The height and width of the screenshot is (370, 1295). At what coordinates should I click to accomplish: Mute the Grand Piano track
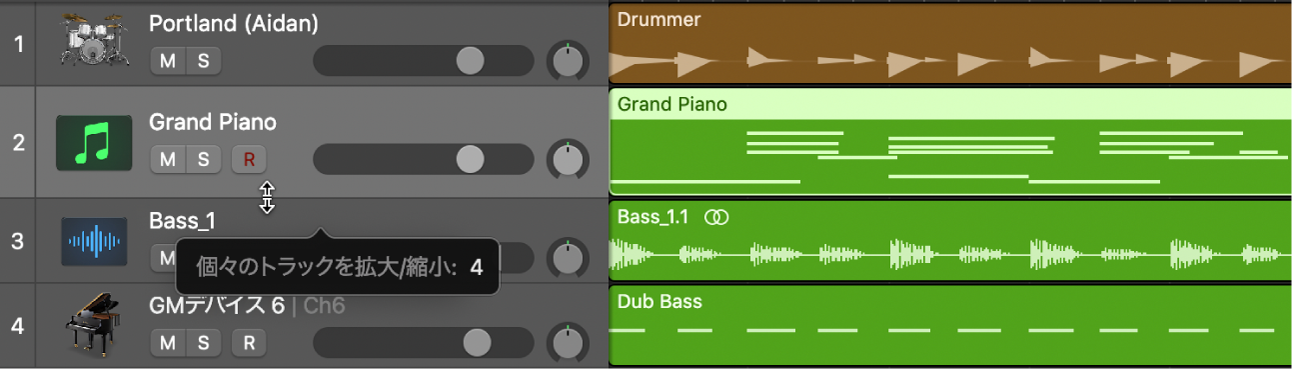pyautogui.click(x=168, y=159)
